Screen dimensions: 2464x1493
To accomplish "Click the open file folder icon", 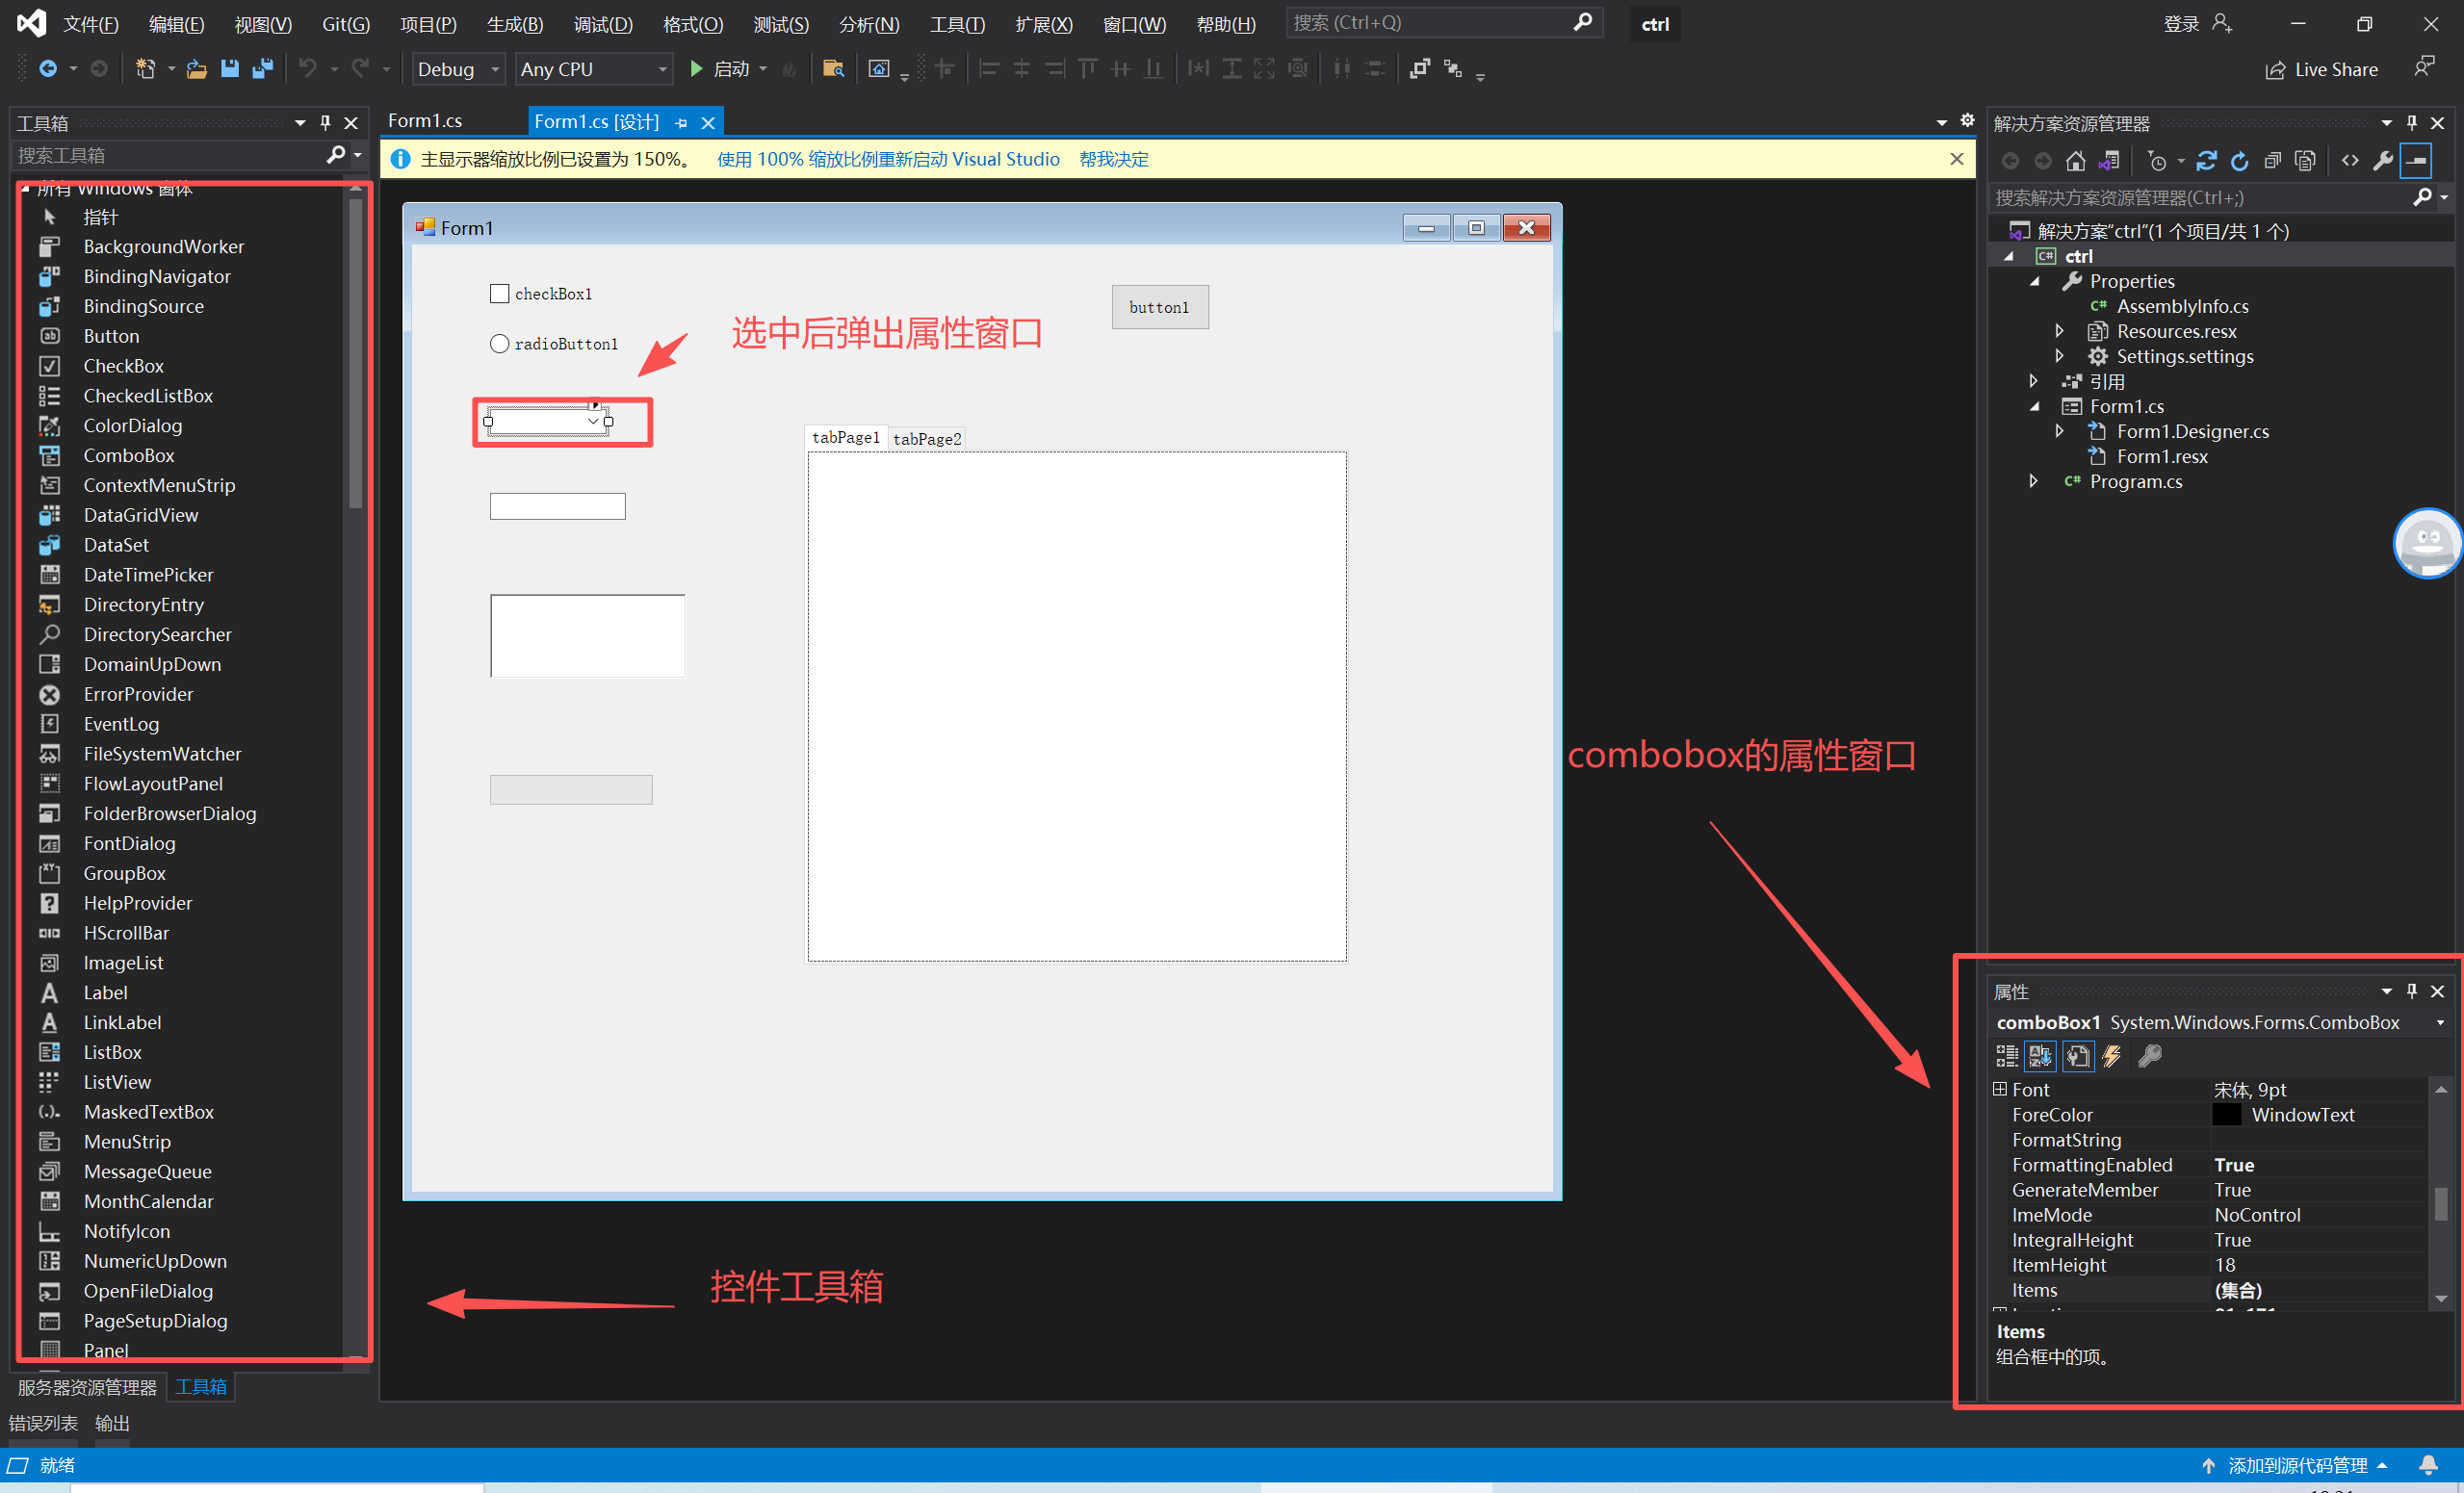I will [197, 69].
